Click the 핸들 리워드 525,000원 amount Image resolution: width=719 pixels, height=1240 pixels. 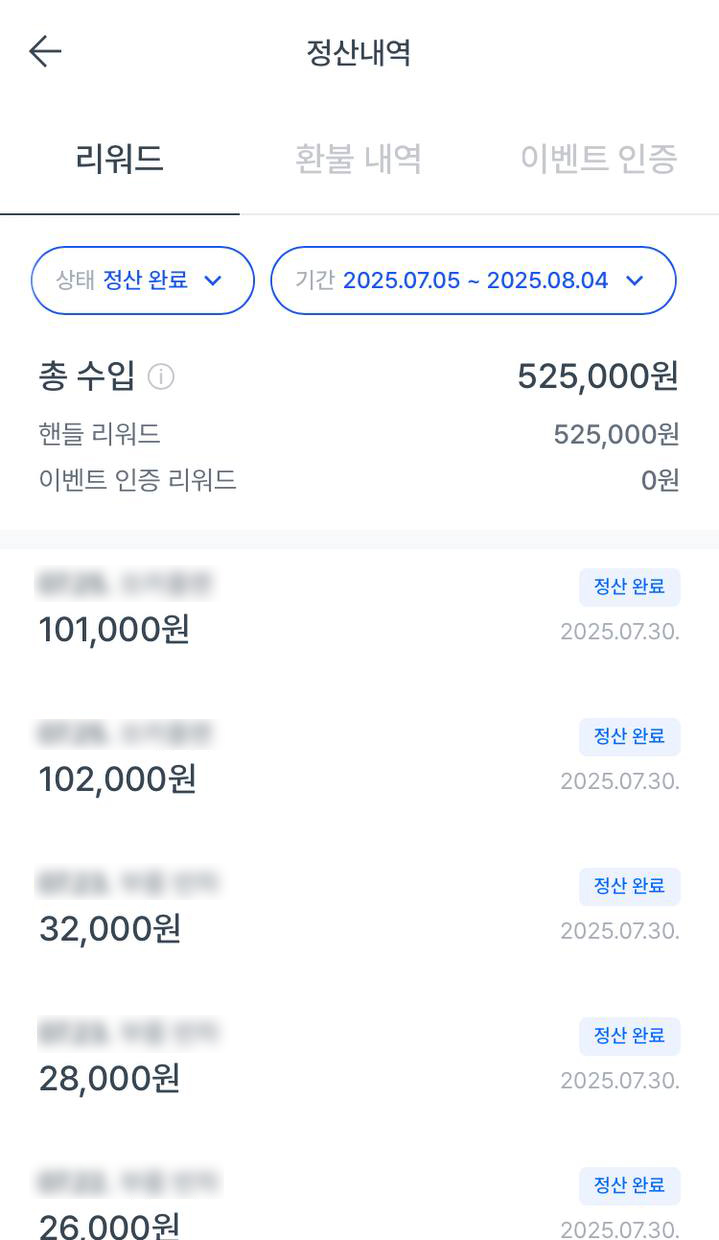click(616, 434)
